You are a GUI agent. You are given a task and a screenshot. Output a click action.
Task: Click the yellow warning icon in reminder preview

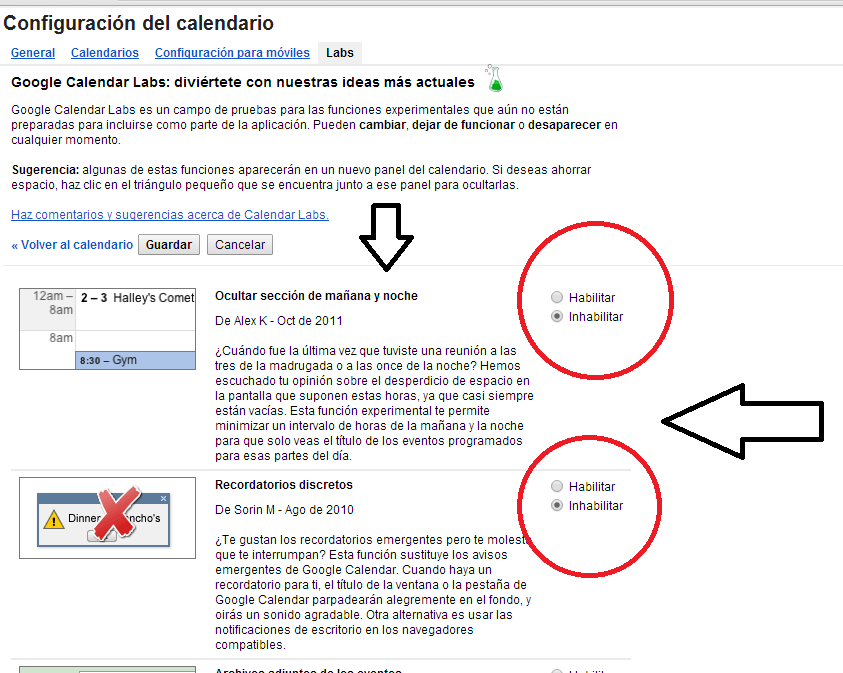tap(53, 519)
